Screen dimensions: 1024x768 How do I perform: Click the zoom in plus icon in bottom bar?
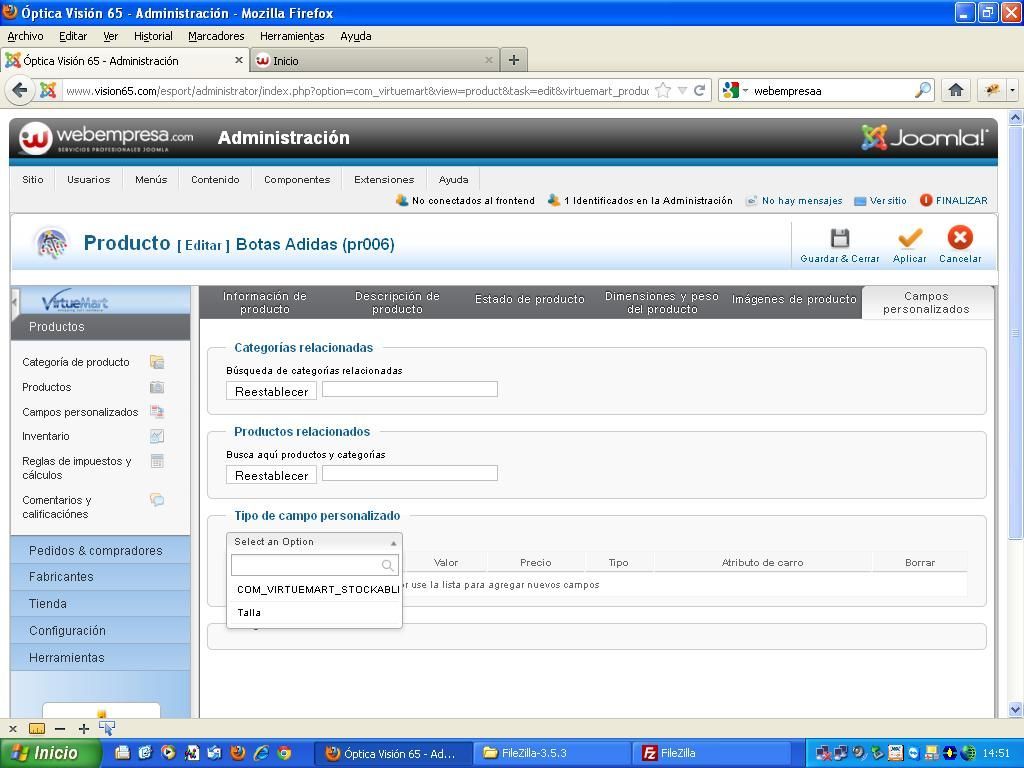tap(84, 729)
